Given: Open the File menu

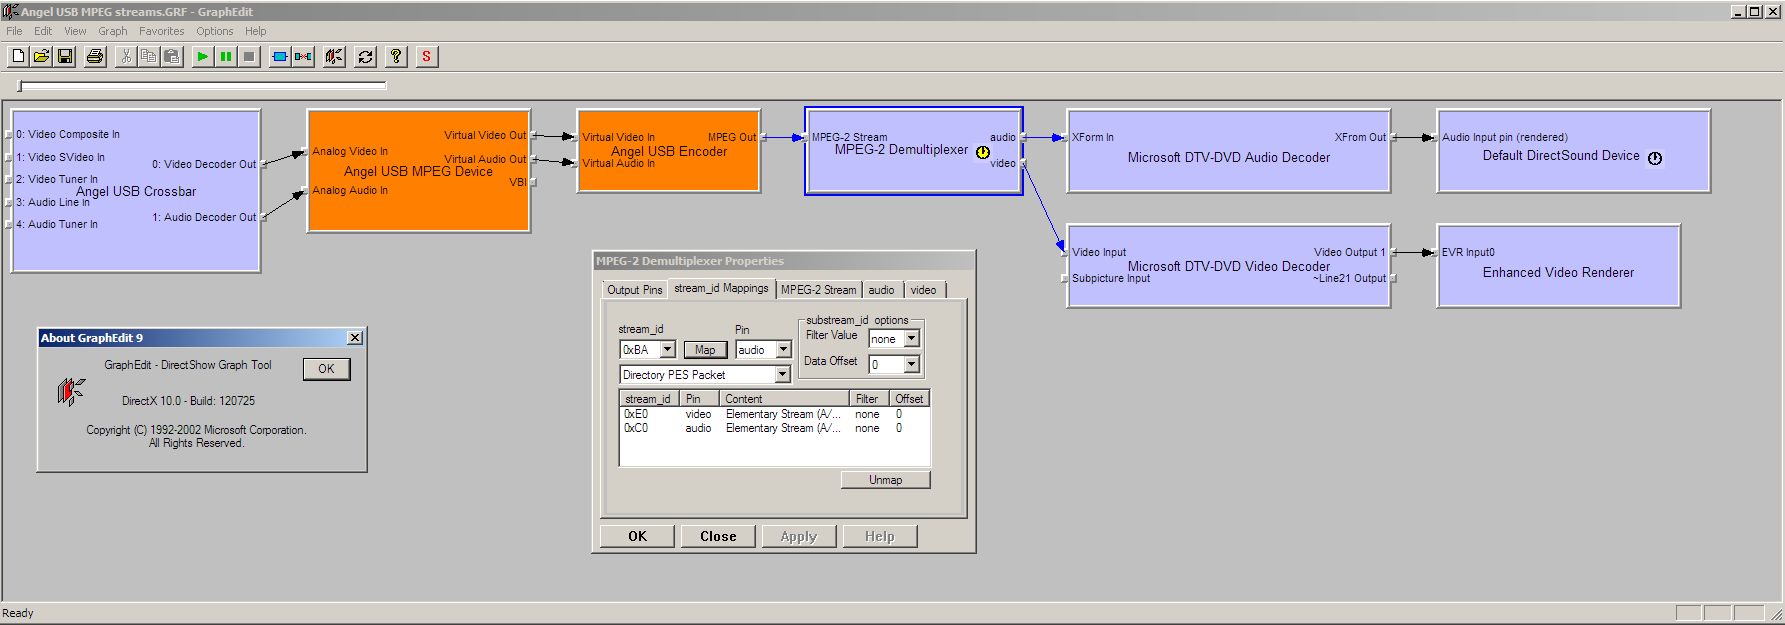Looking at the screenshot, I should (14, 31).
